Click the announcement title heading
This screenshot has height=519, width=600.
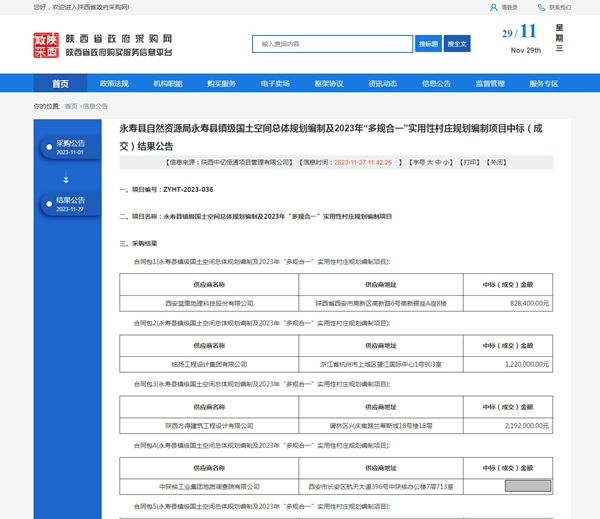pos(331,137)
